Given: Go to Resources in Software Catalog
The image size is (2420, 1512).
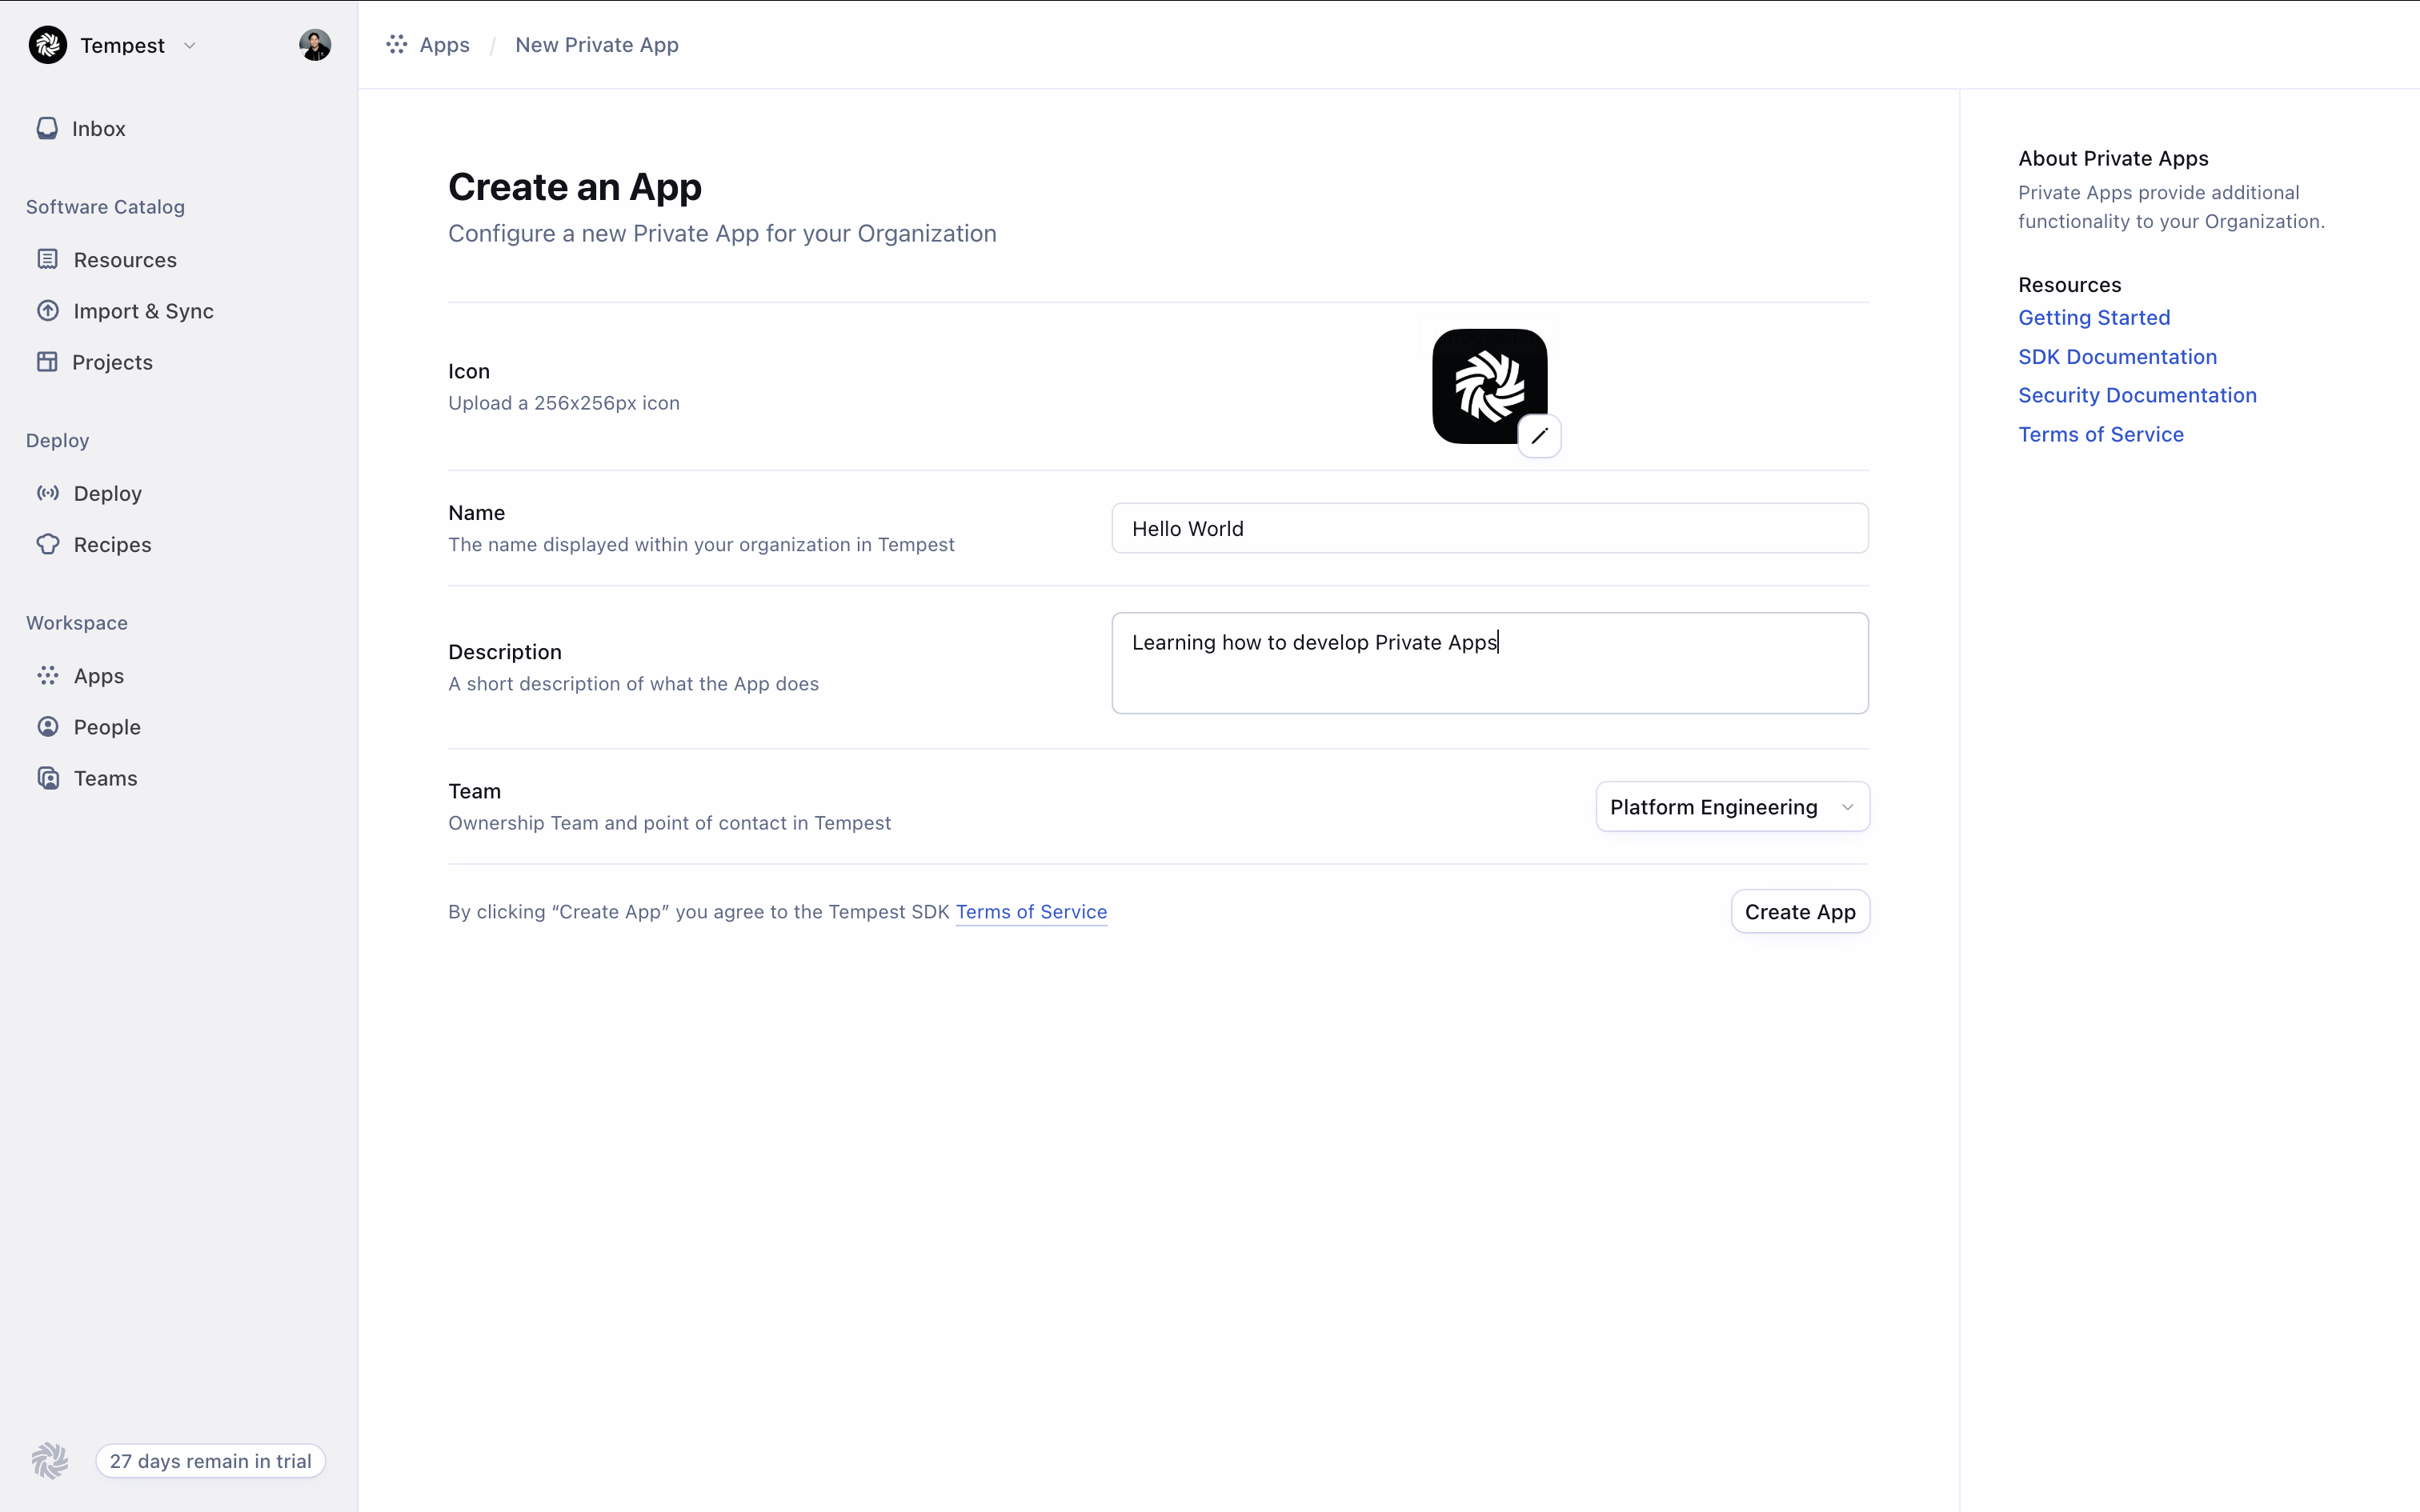Looking at the screenshot, I should (124, 260).
